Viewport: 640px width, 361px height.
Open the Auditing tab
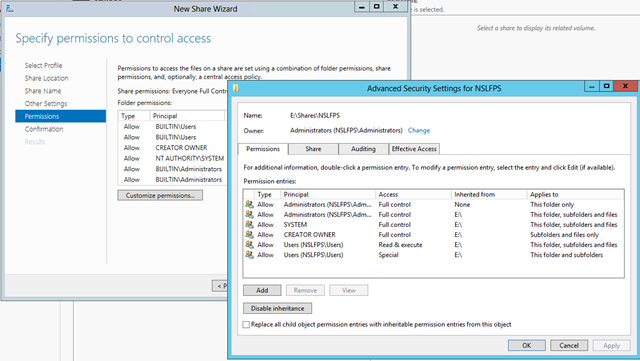click(363, 149)
